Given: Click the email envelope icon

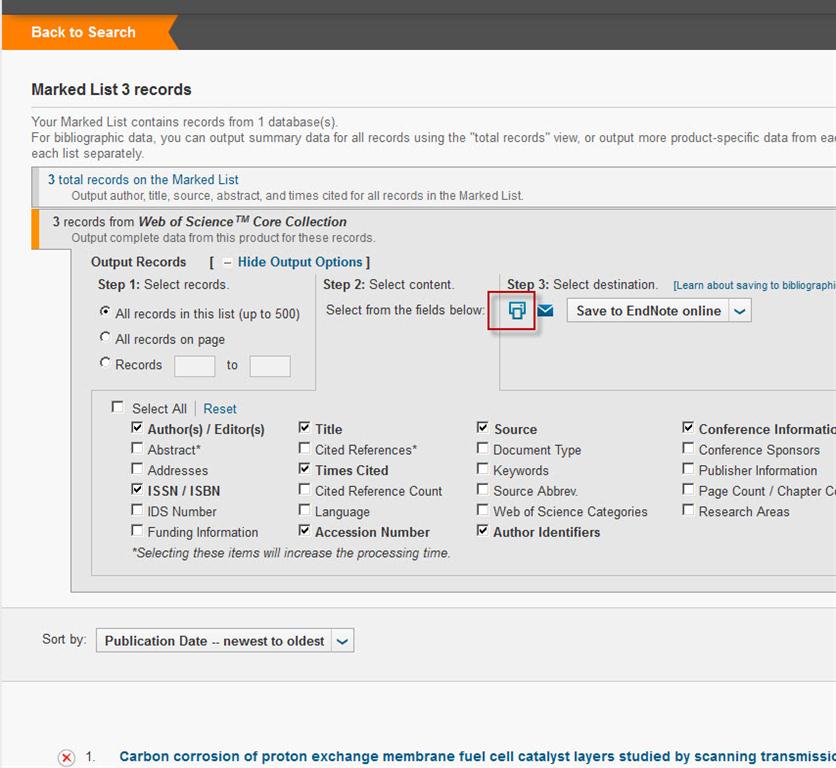Looking at the screenshot, I should click(545, 310).
